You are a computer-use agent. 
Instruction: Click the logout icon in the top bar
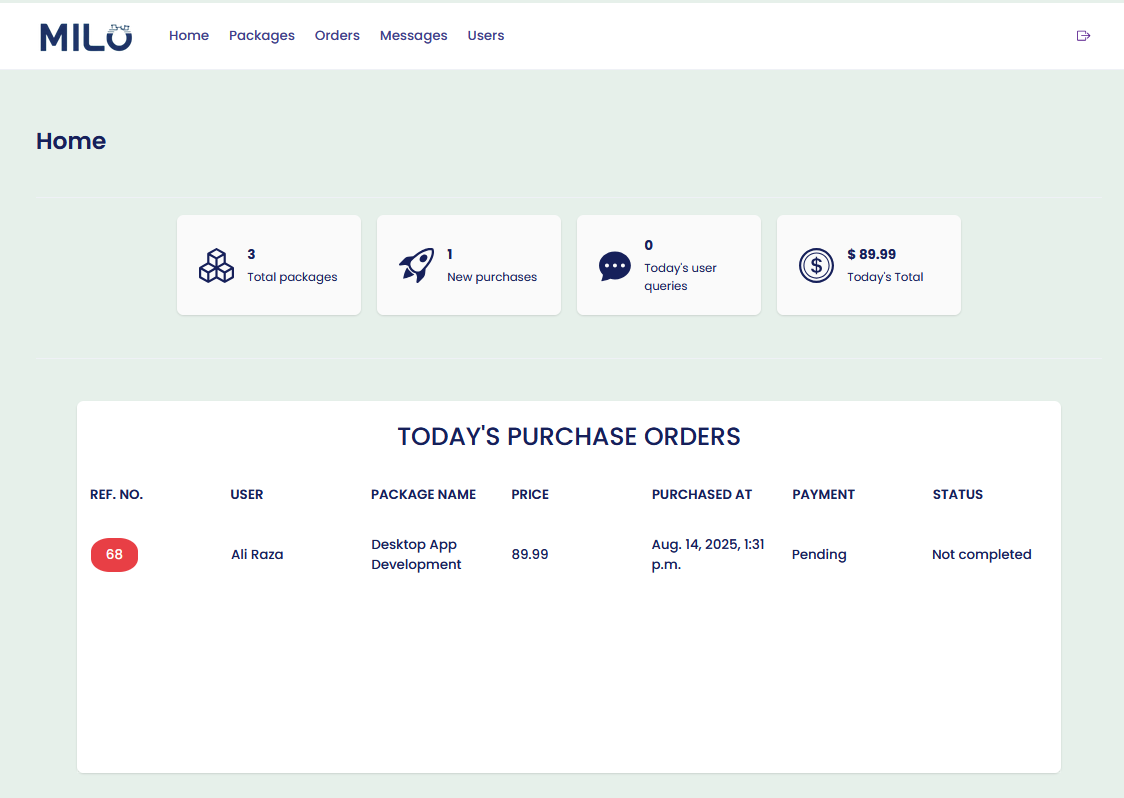click(x=1083, y=35)
